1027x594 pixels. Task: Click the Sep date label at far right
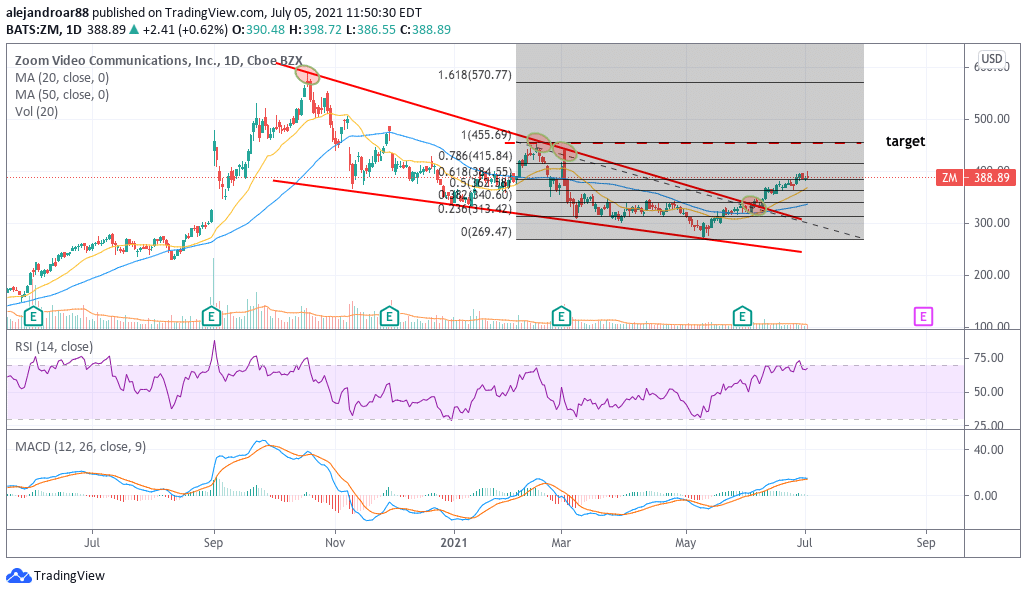click(925, 543)
